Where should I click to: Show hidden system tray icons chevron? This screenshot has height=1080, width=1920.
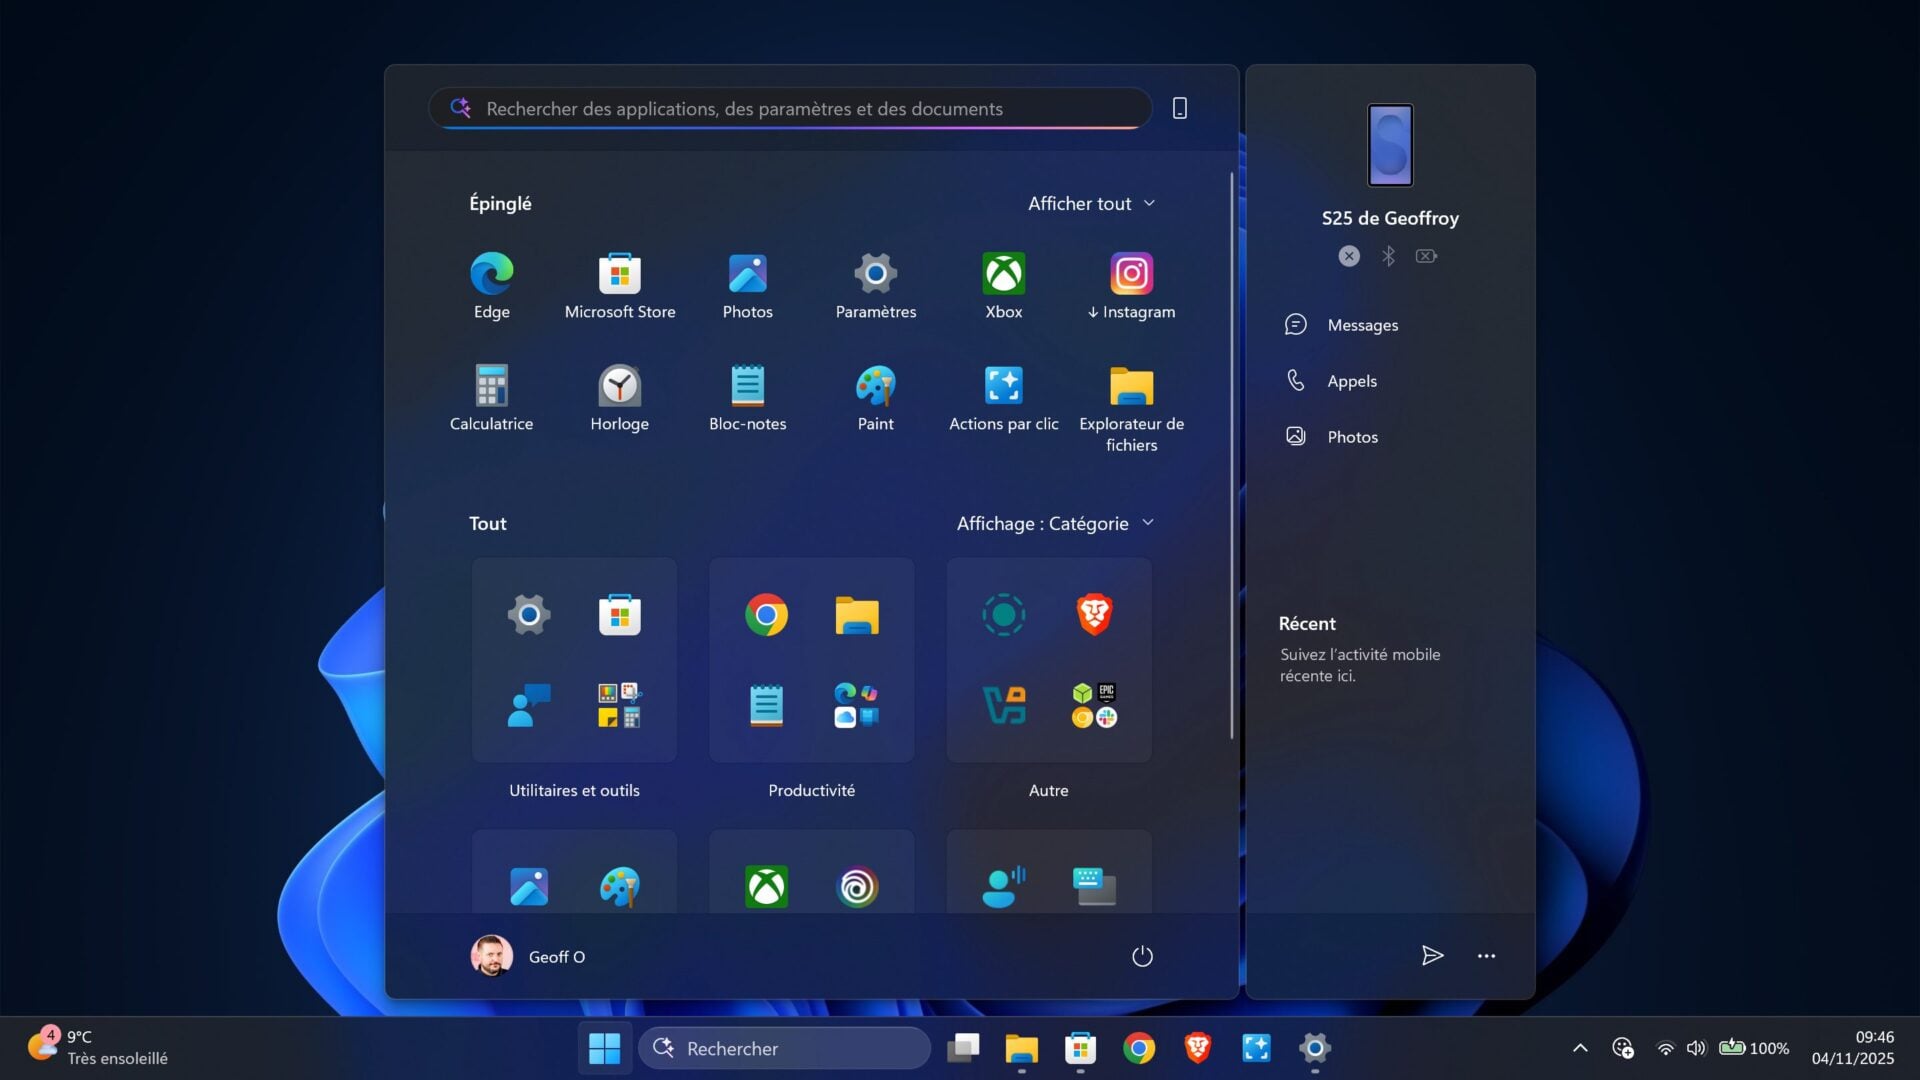[1580, 1048]
